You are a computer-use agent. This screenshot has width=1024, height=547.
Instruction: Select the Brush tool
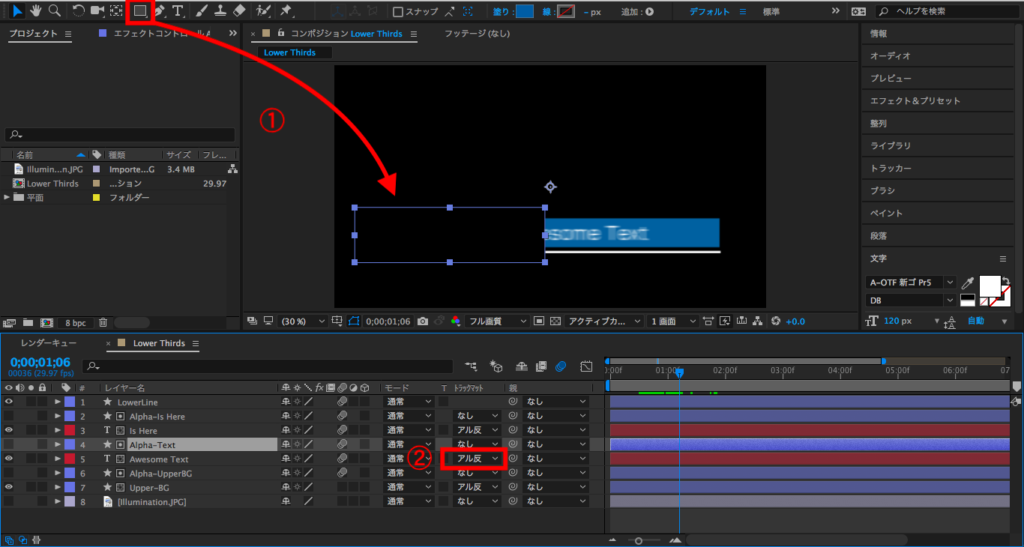tap(201, 11)
